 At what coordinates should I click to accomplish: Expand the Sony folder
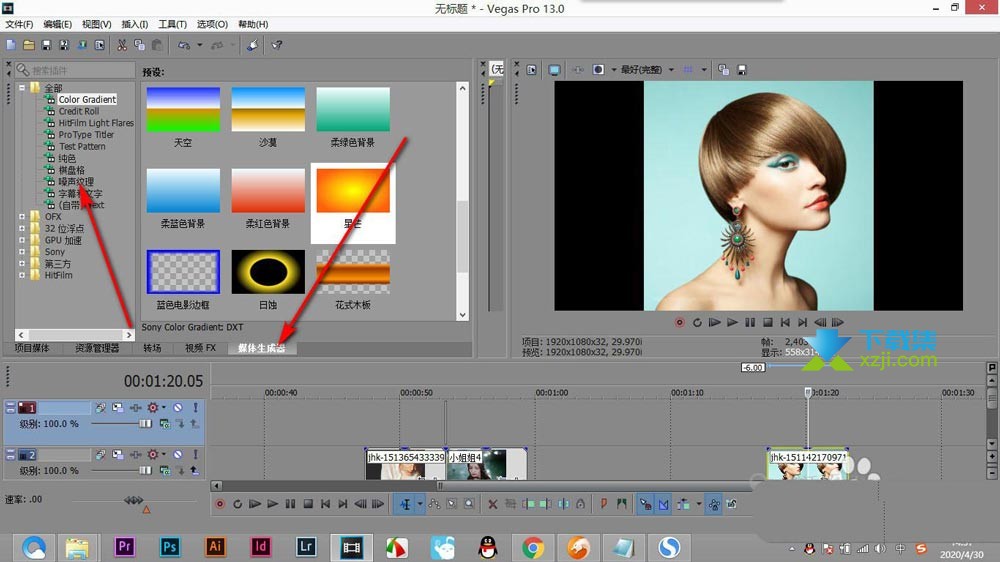tap(22, 252)
